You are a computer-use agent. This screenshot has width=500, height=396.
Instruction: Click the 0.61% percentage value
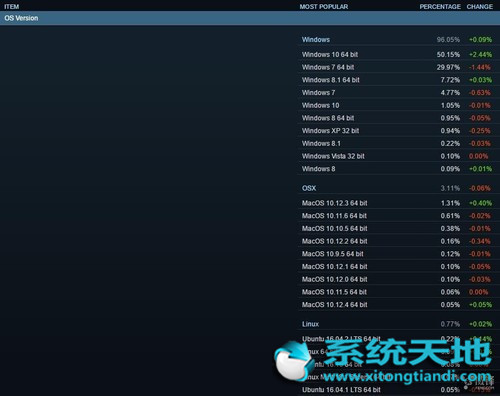pos(450,216)
